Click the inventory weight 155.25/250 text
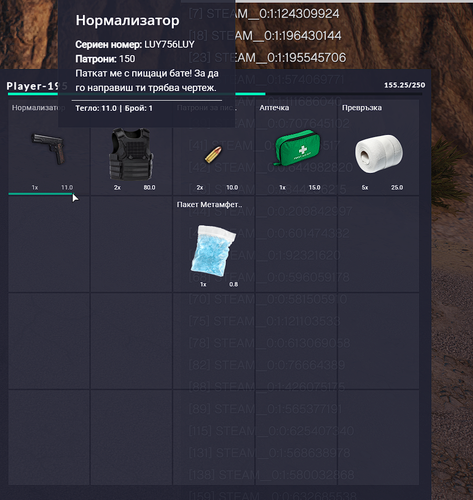Image resolution: width=473 pixels, height=500 pixels. [x=404, y=85]
